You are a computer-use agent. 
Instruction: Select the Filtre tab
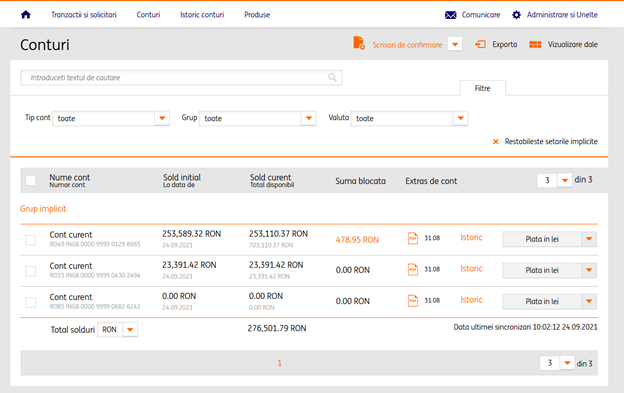(483, 88)
